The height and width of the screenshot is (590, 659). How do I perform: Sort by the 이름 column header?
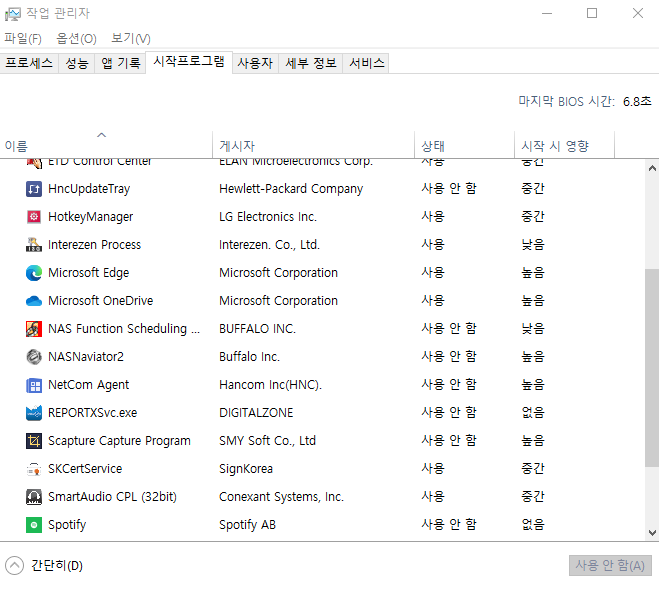coord(106,145)
